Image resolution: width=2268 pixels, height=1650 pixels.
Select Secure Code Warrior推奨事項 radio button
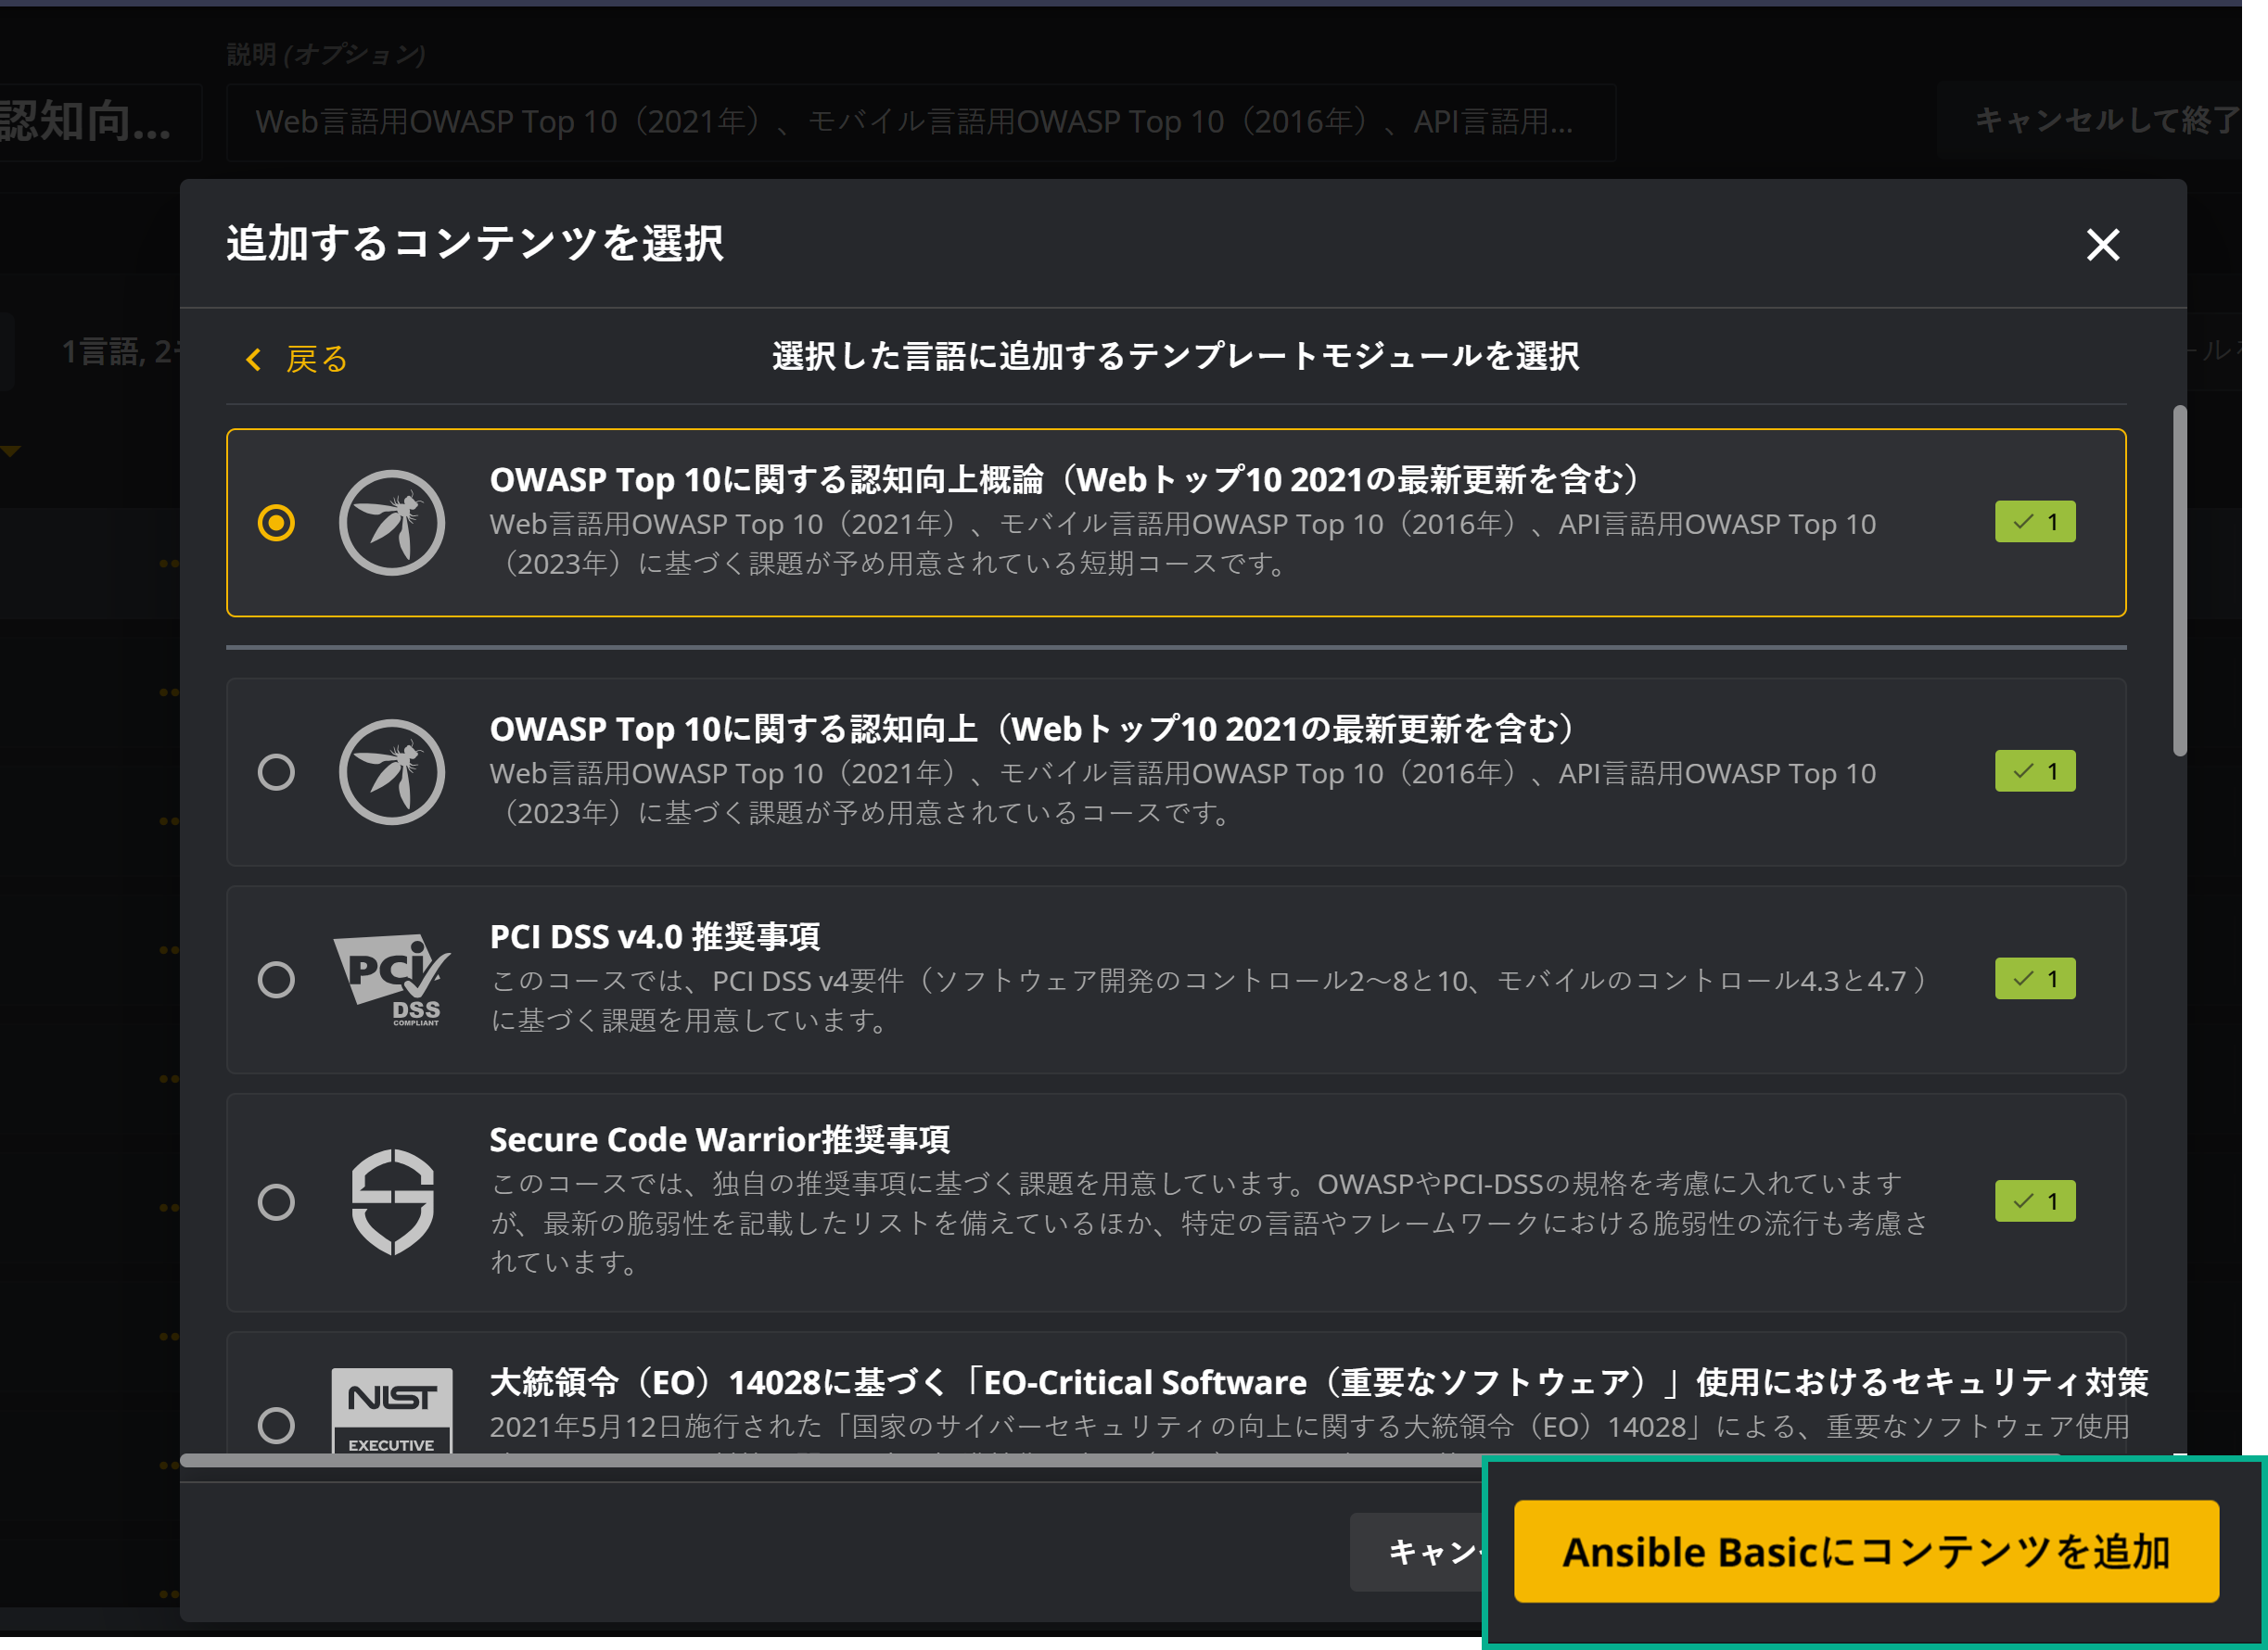pos(276,1201)
